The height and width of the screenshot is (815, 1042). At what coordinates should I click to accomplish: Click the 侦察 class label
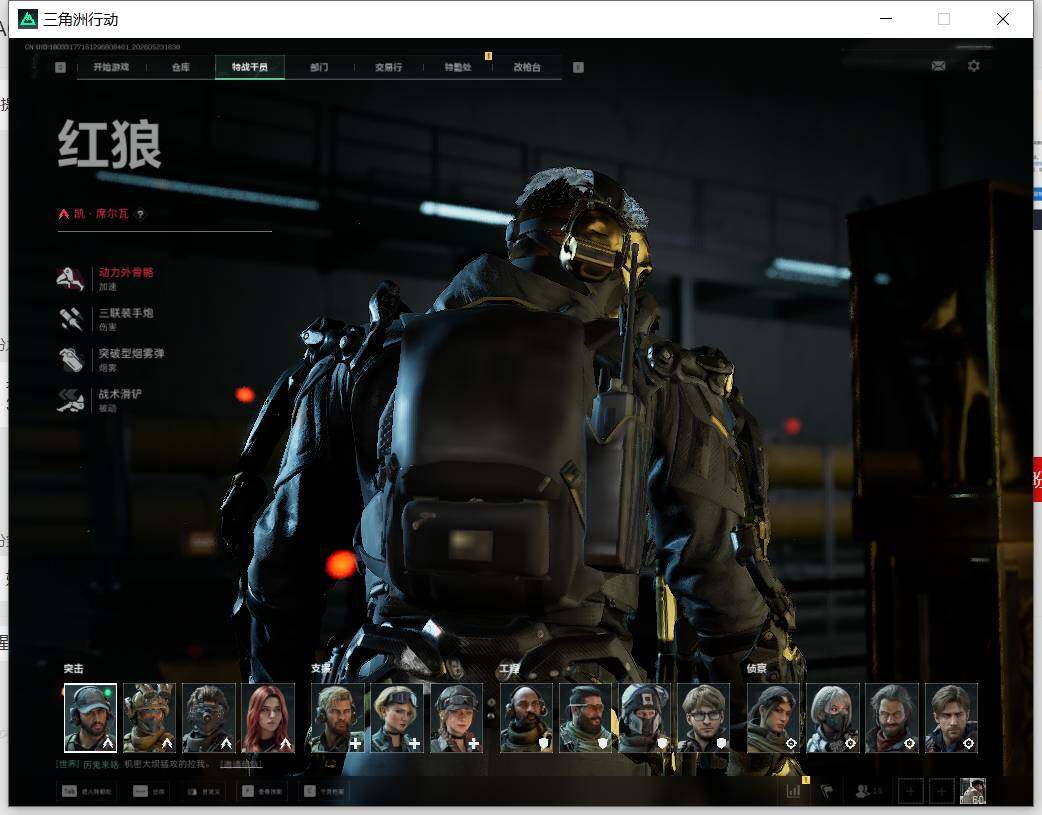tap(757, 669)
